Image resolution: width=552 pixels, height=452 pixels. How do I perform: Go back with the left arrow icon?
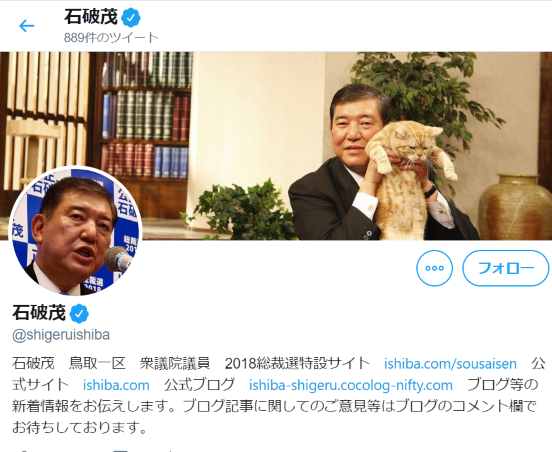click(x=27, y=26)
